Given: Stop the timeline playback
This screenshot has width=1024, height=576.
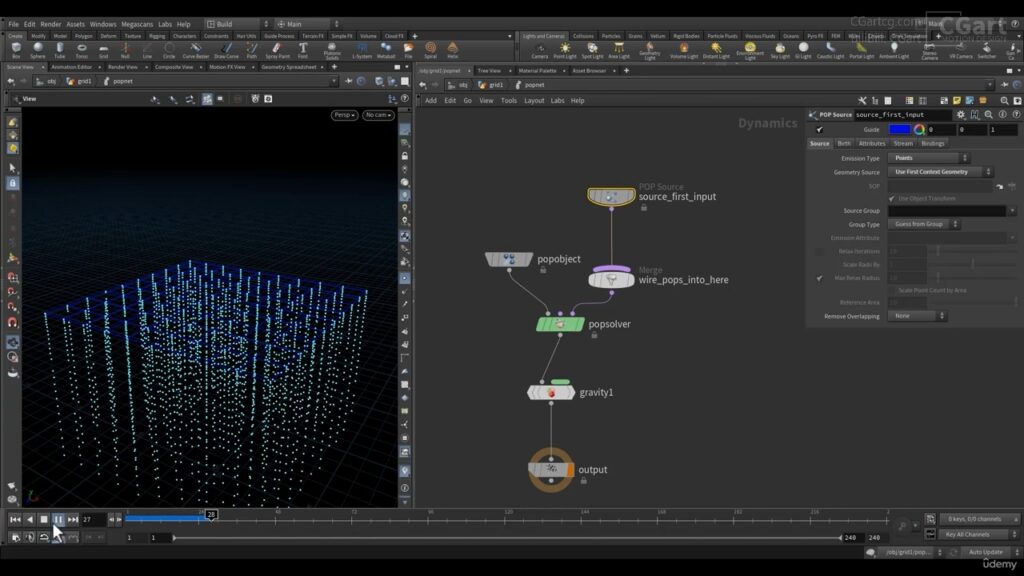Looking at the screenshot, I should tap(44, 519).
